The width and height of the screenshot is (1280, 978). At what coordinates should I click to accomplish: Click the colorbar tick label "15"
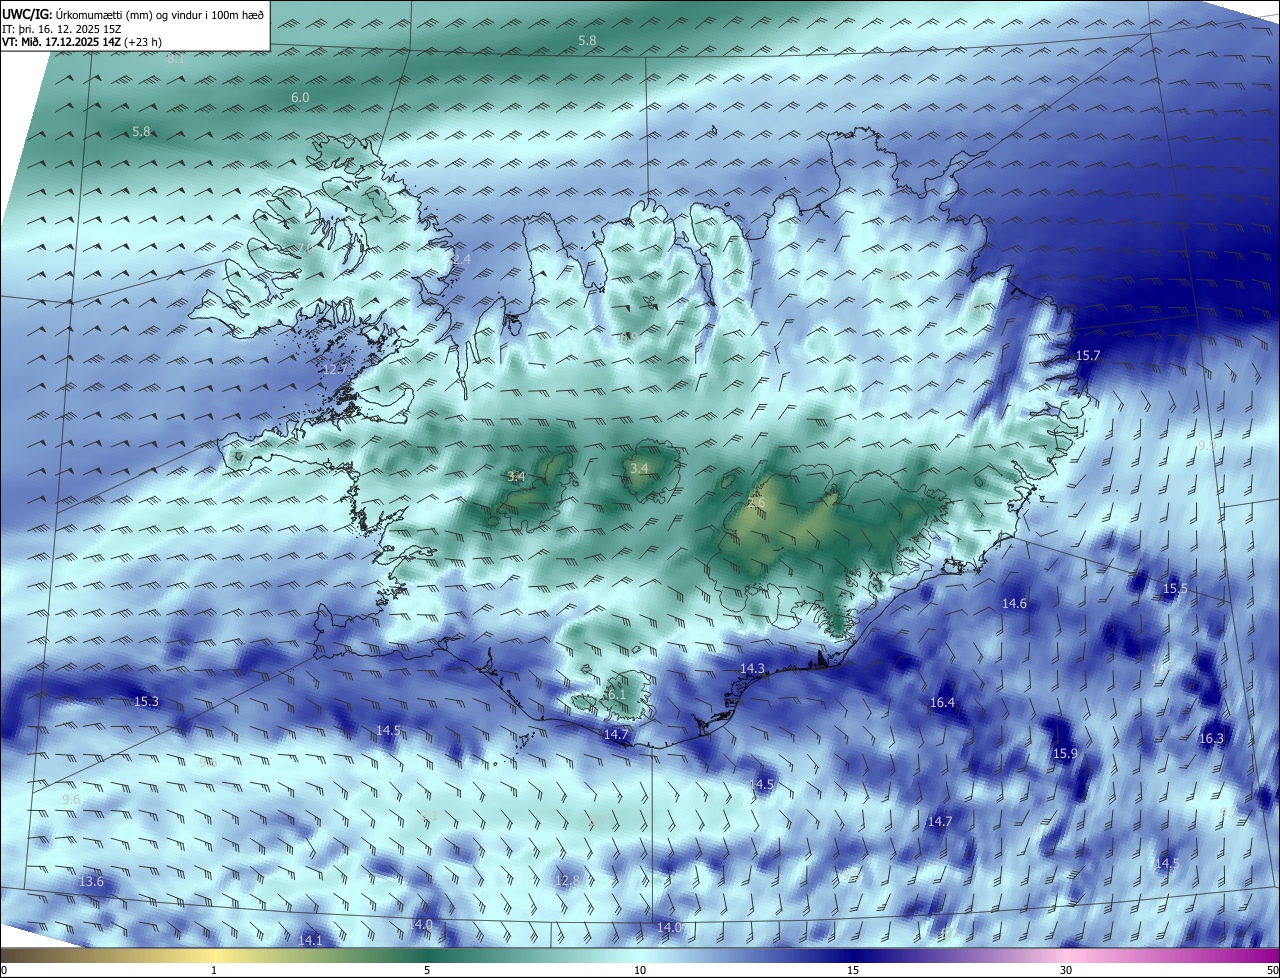tap(853, 970)
